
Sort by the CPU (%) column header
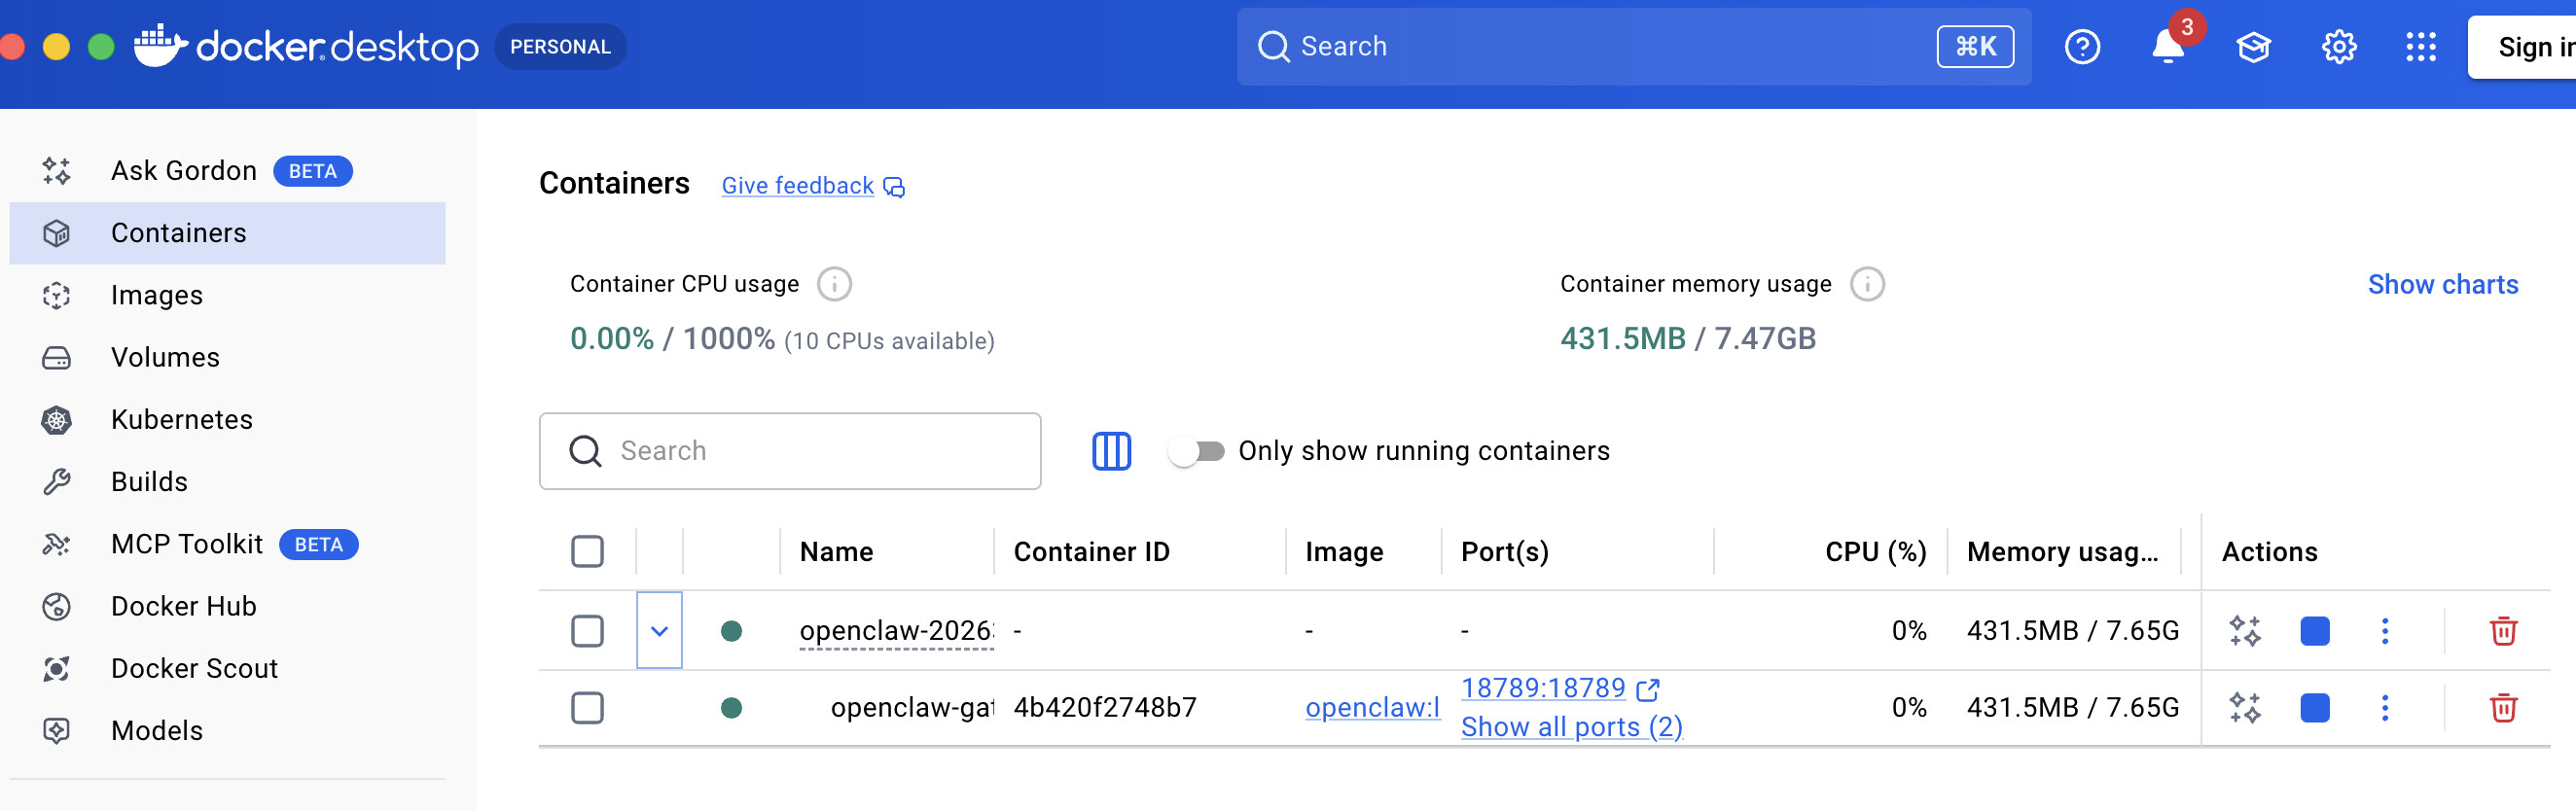(x=1875, y=552)
